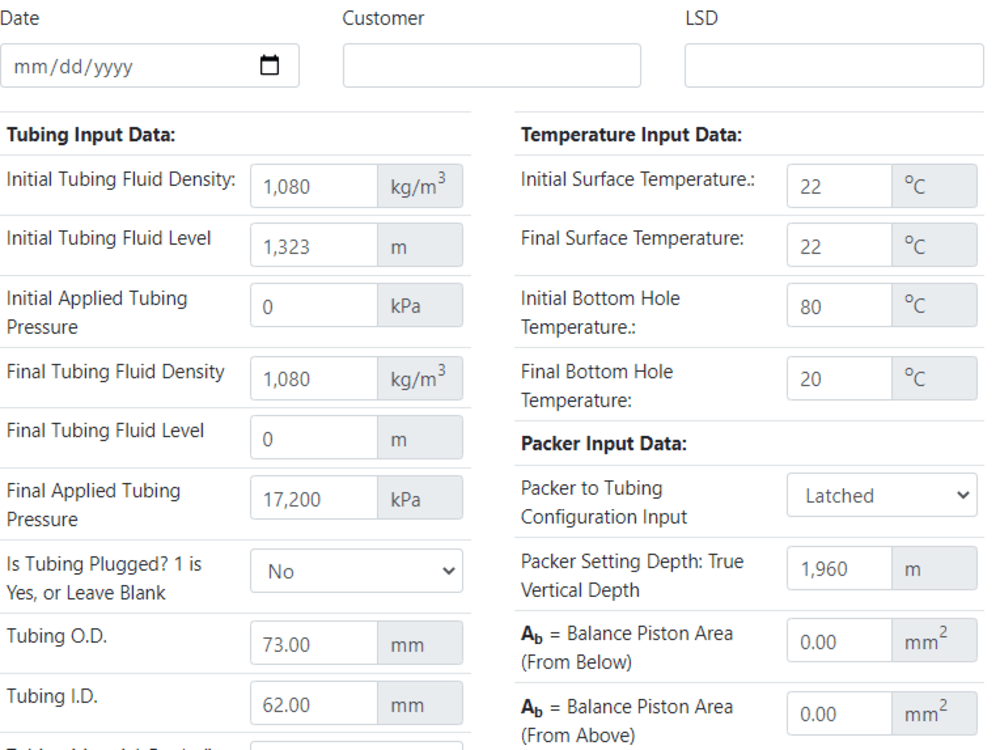Expand the Latched dropdown chevron

coord(965,495)
